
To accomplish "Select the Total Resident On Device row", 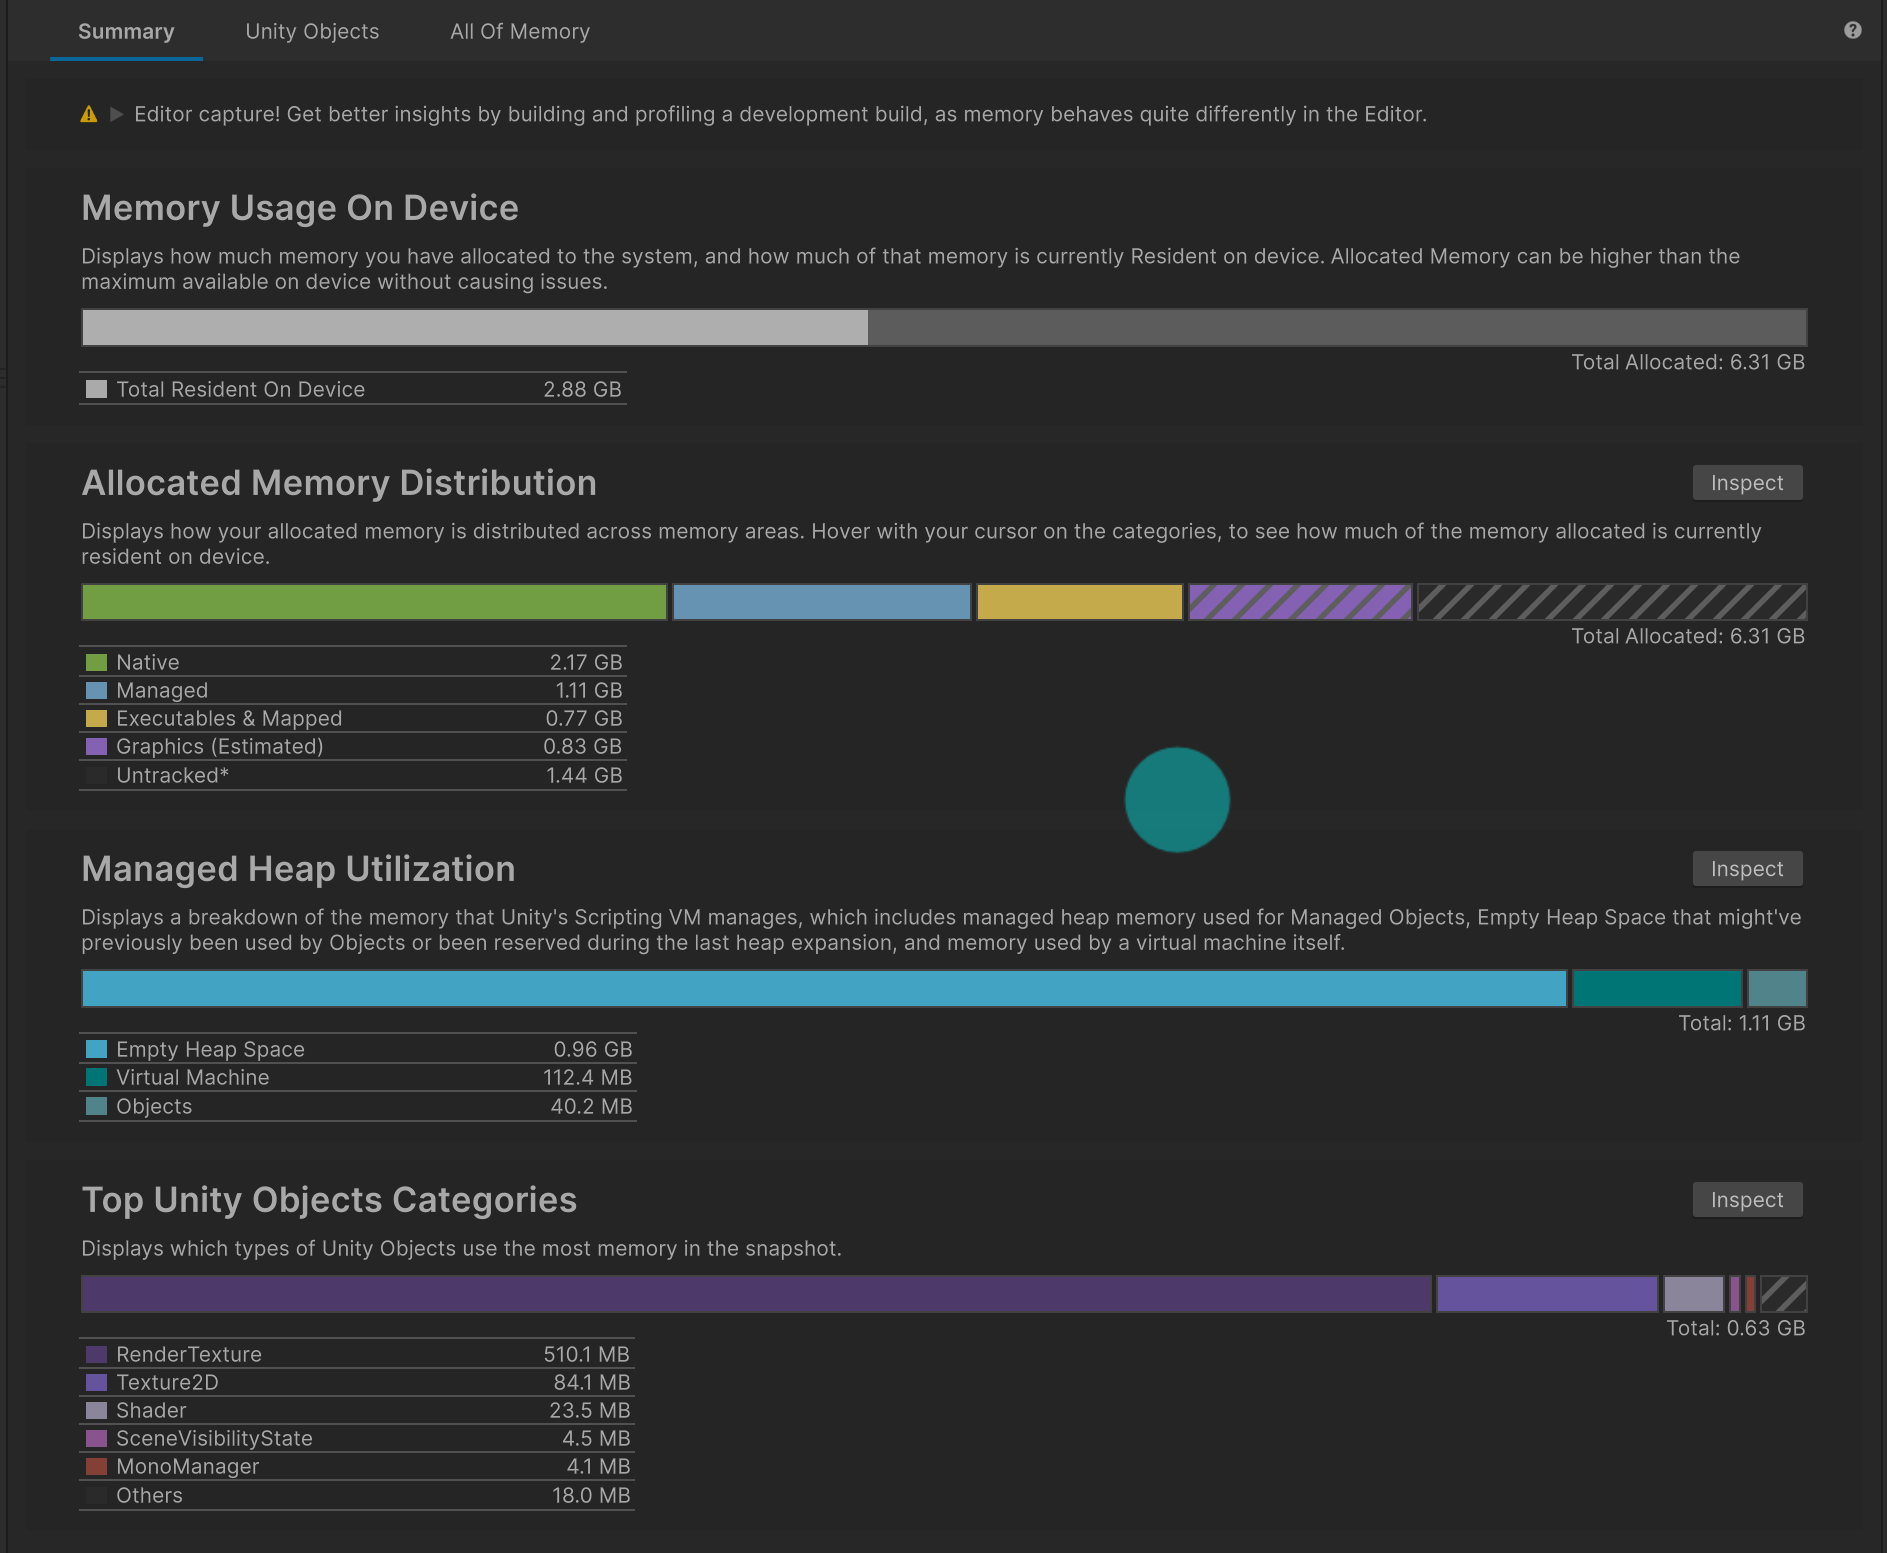I will (x=352, y=389).
